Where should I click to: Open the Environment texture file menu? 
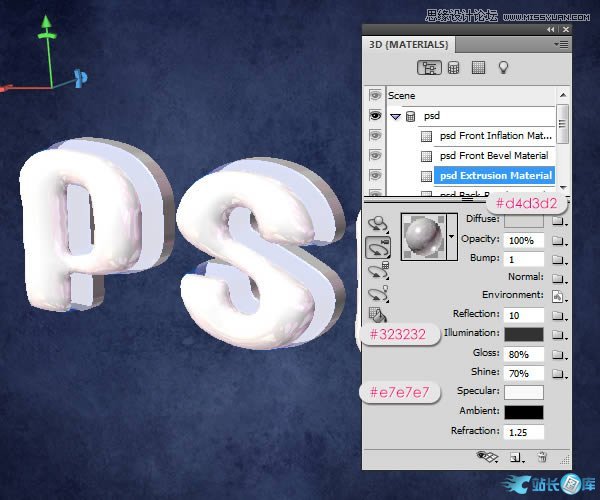pos(560,296)
